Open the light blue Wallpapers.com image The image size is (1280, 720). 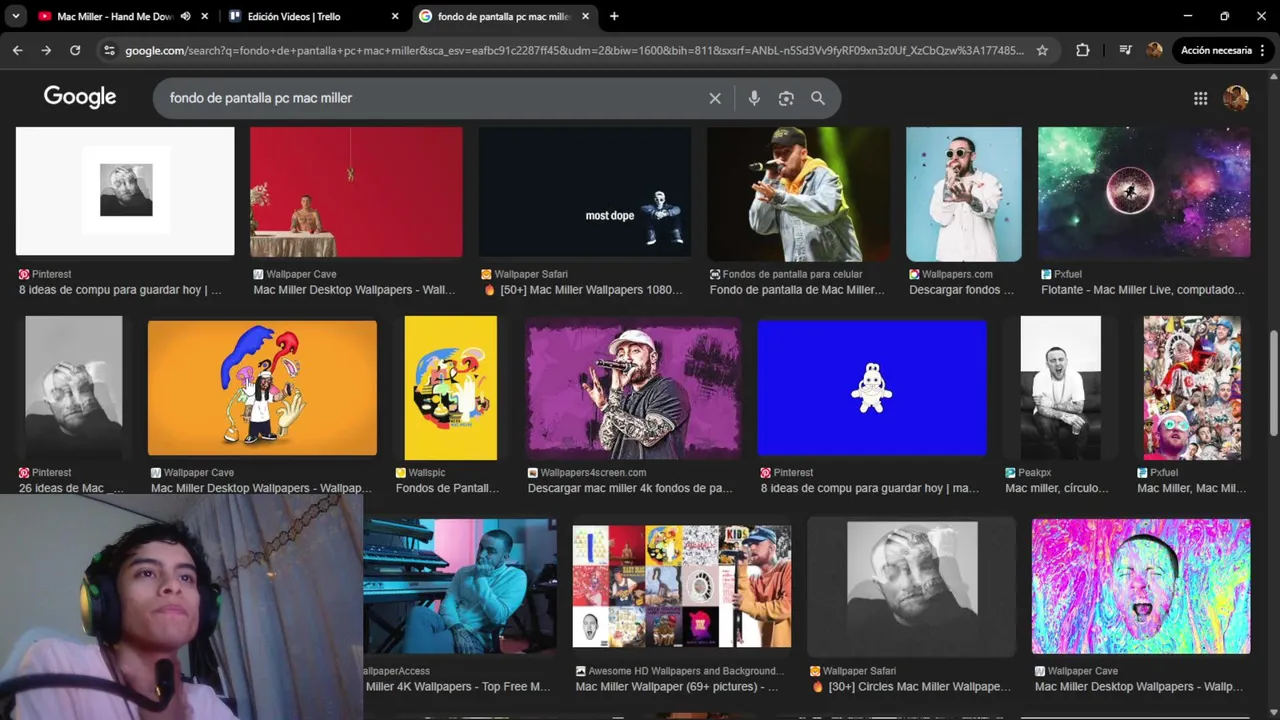point(964,194)
